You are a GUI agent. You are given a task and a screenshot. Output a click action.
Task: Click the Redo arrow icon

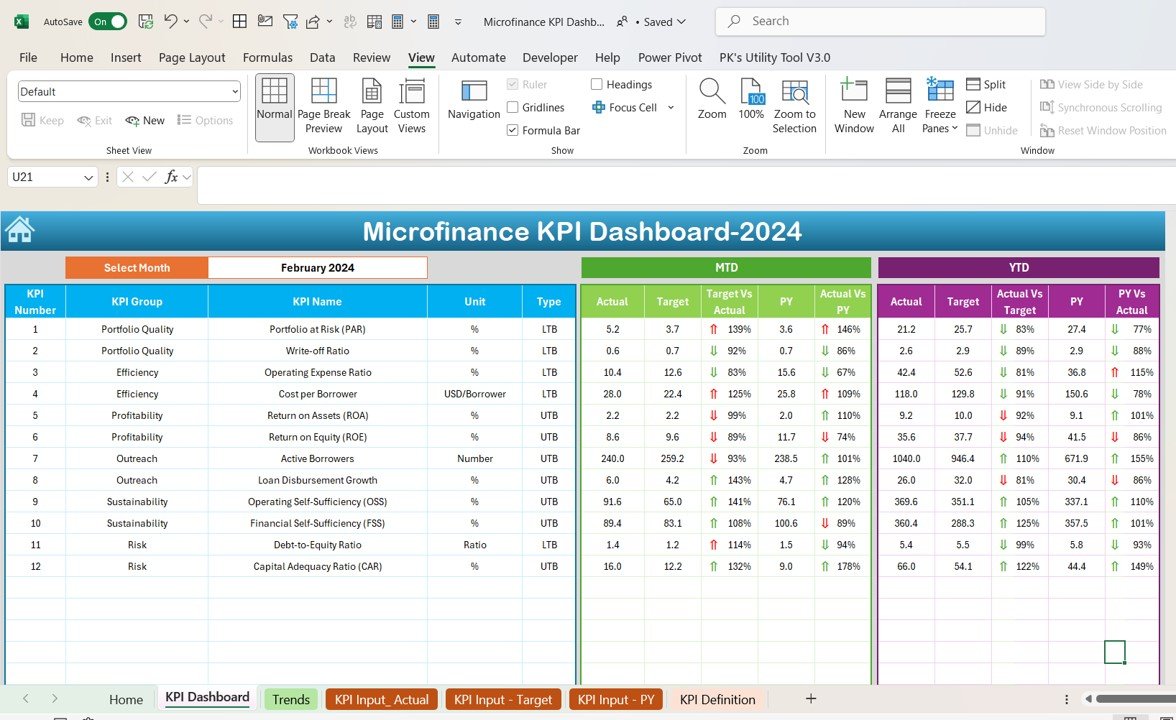(x=206, y=21)
